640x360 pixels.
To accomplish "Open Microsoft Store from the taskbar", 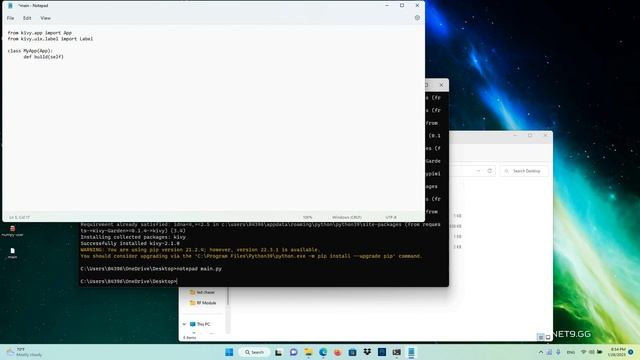I will pyautogui.click(x=352, y=352).
